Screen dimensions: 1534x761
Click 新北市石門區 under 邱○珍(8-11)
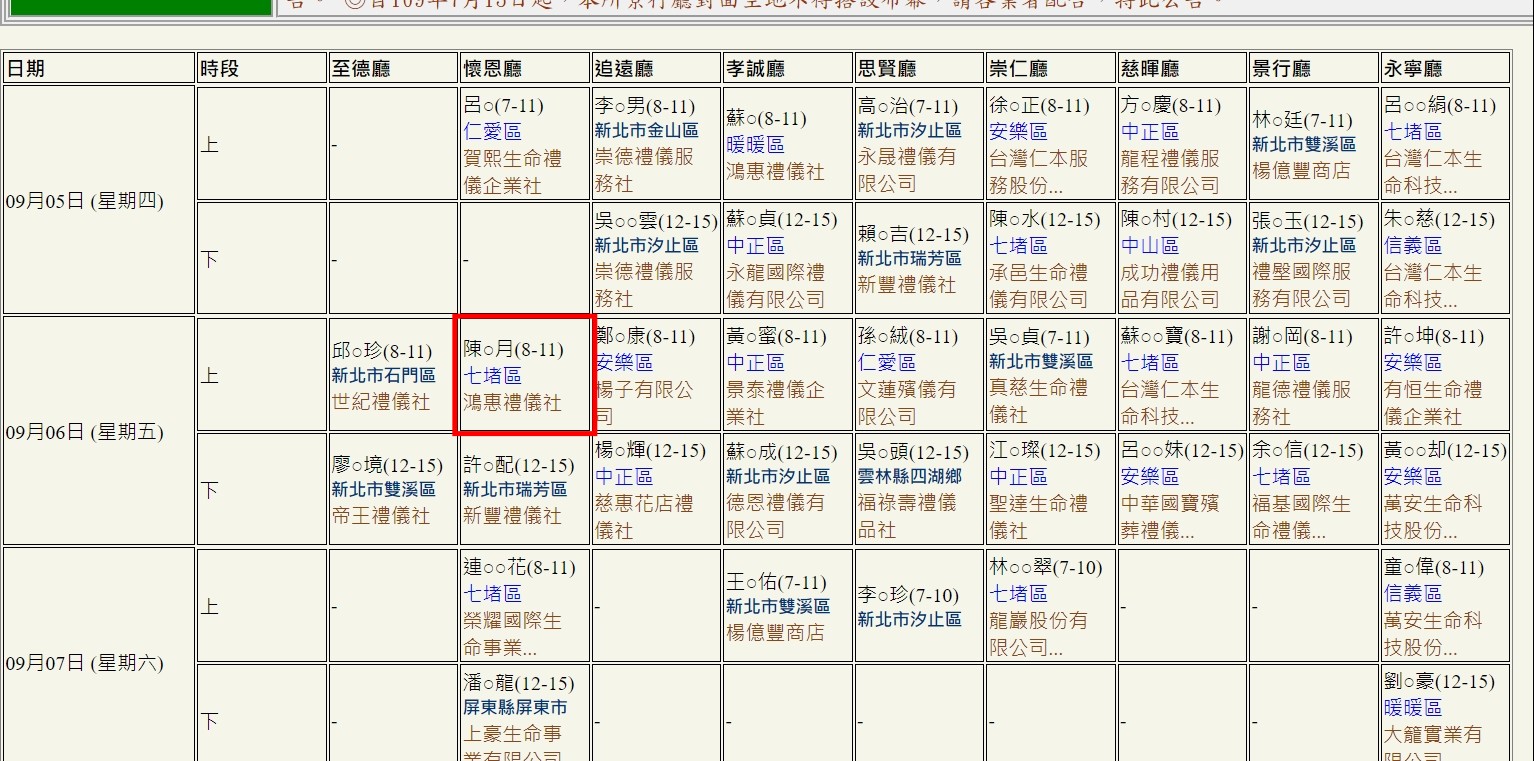[383, 376]
